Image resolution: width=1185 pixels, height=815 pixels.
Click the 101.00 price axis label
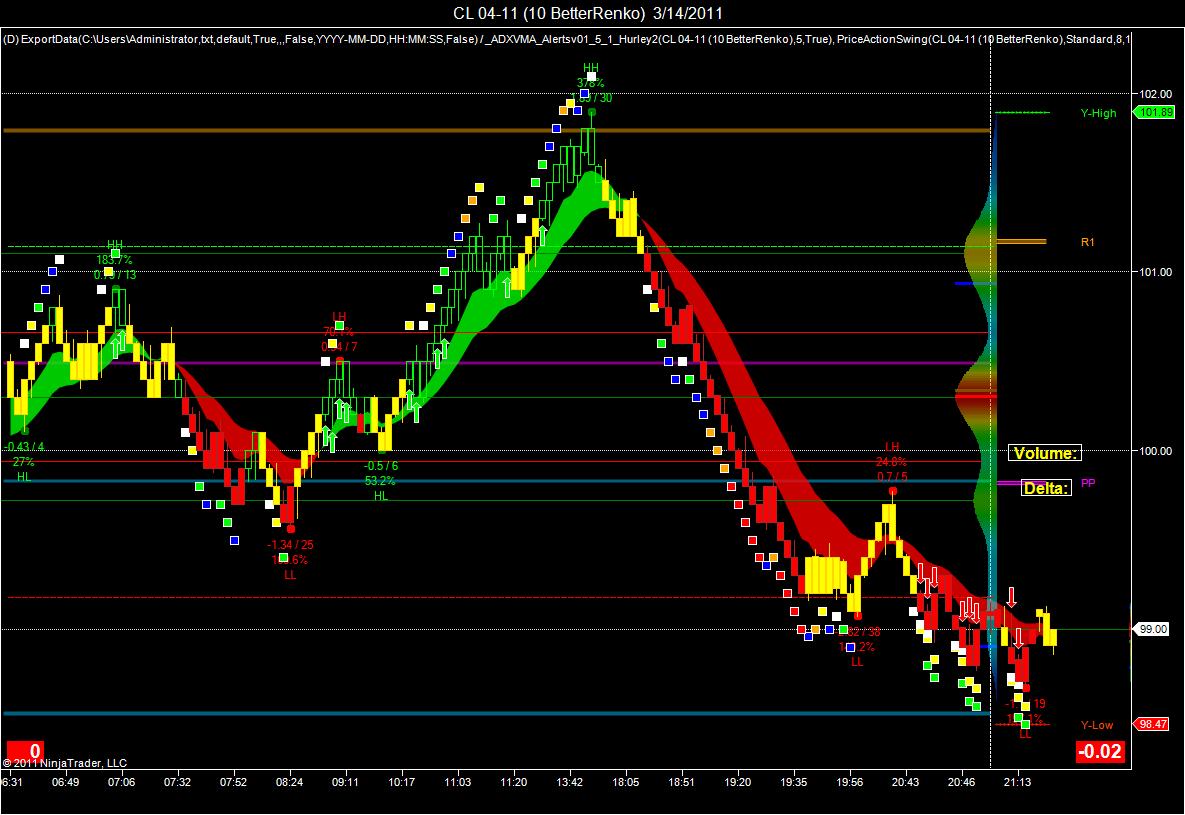click(x=1156, y=272)
